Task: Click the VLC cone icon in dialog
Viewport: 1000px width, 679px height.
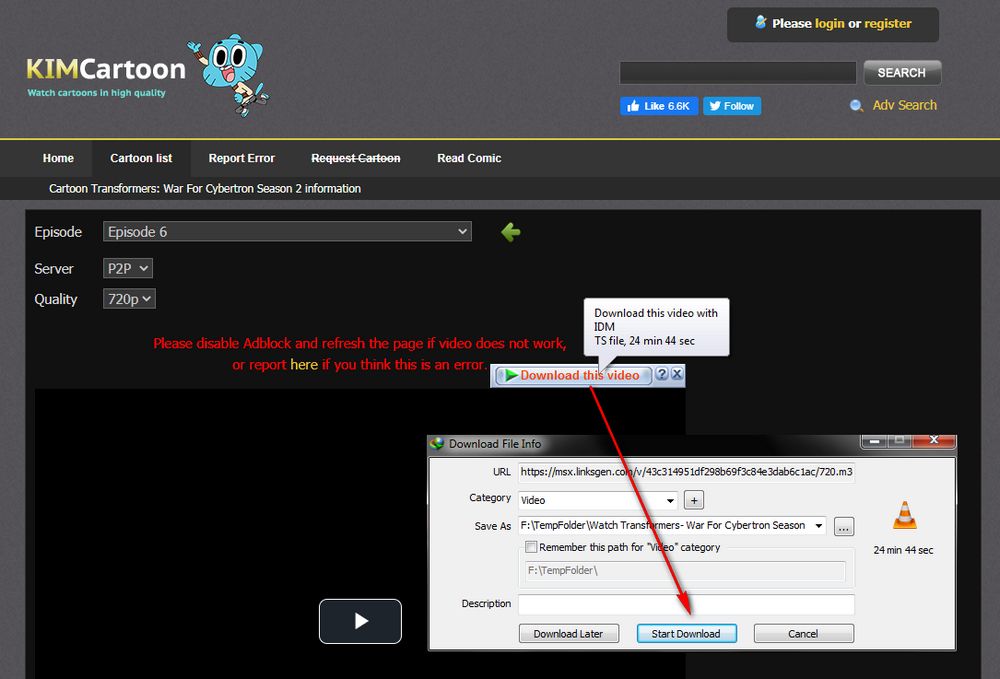Action: (x=904, y=515)
